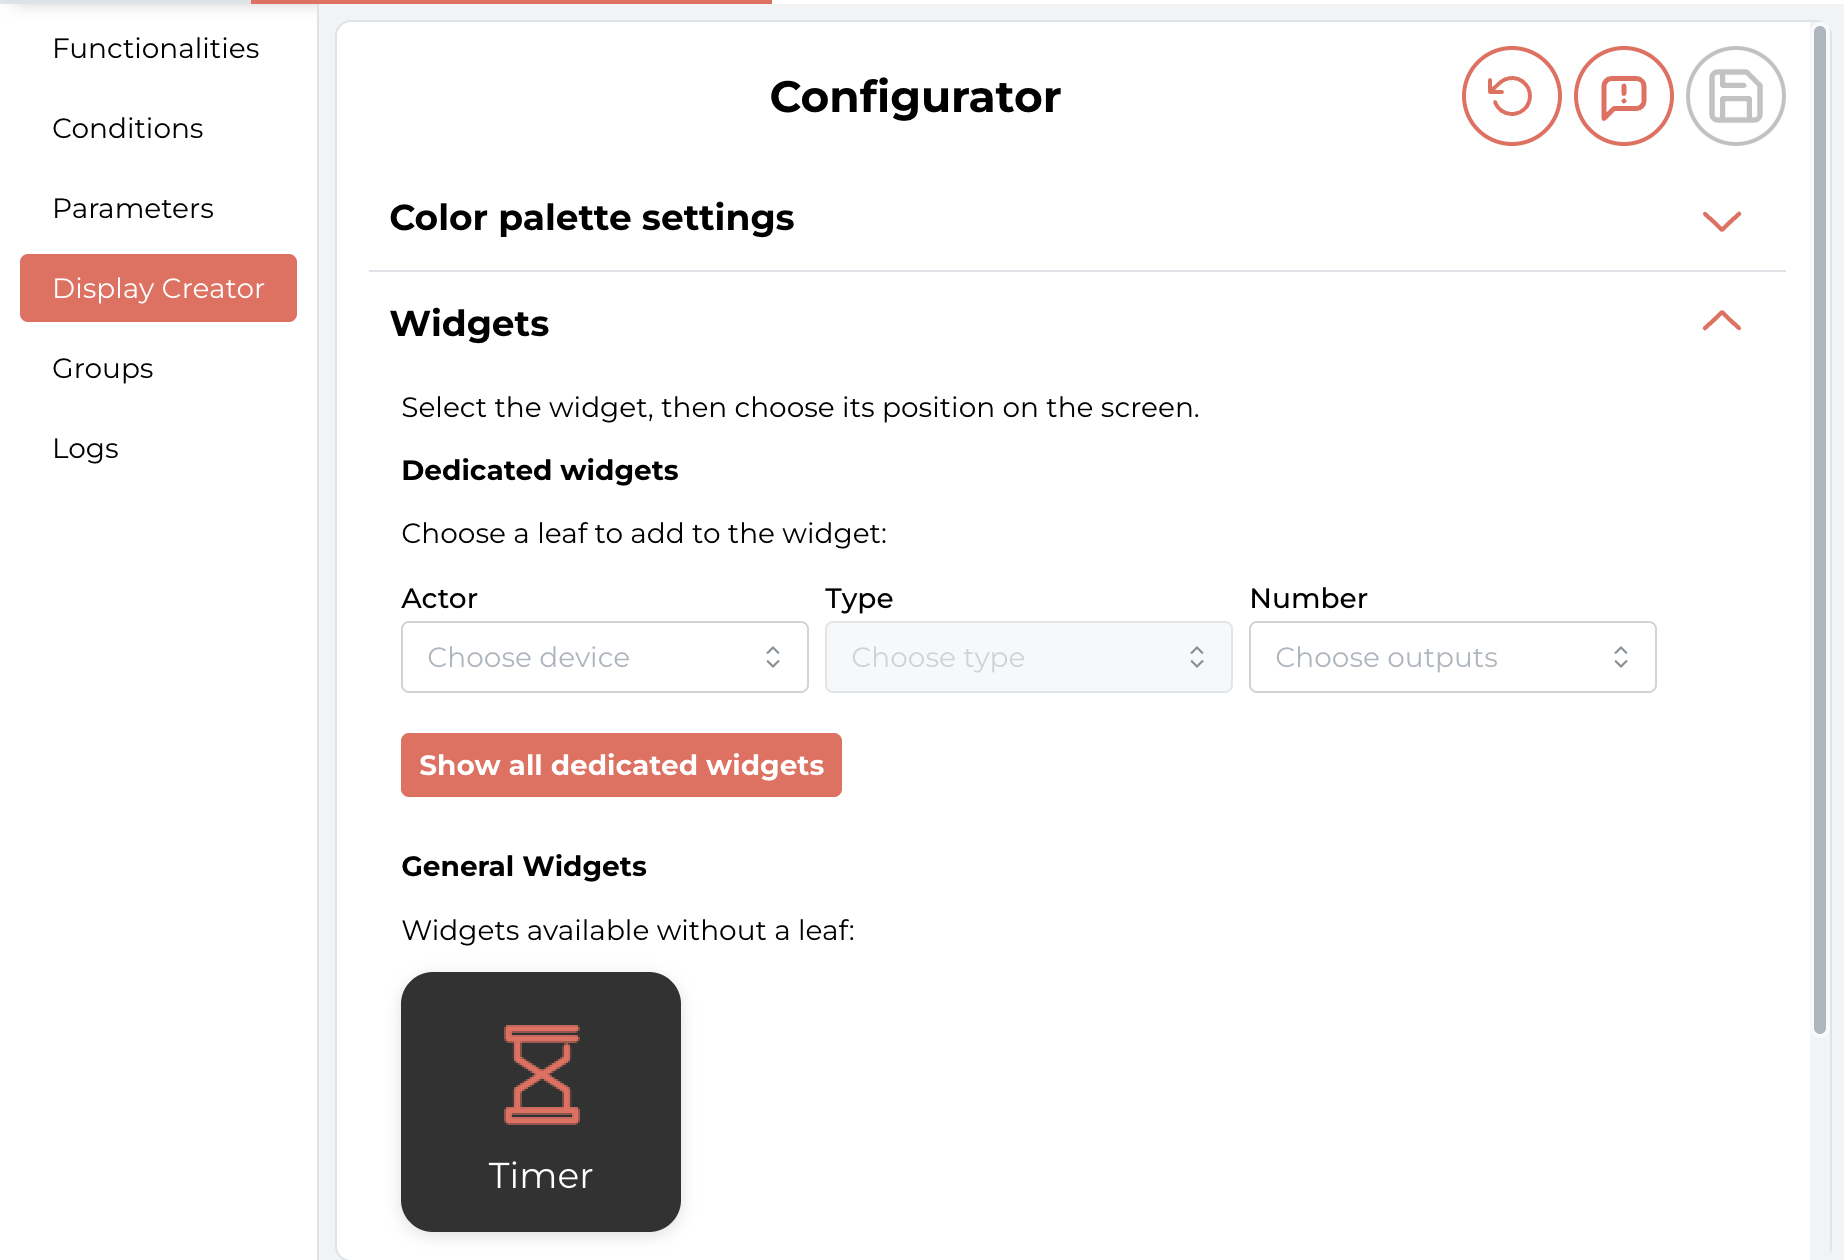Select the Display Creator menu item

158,288
